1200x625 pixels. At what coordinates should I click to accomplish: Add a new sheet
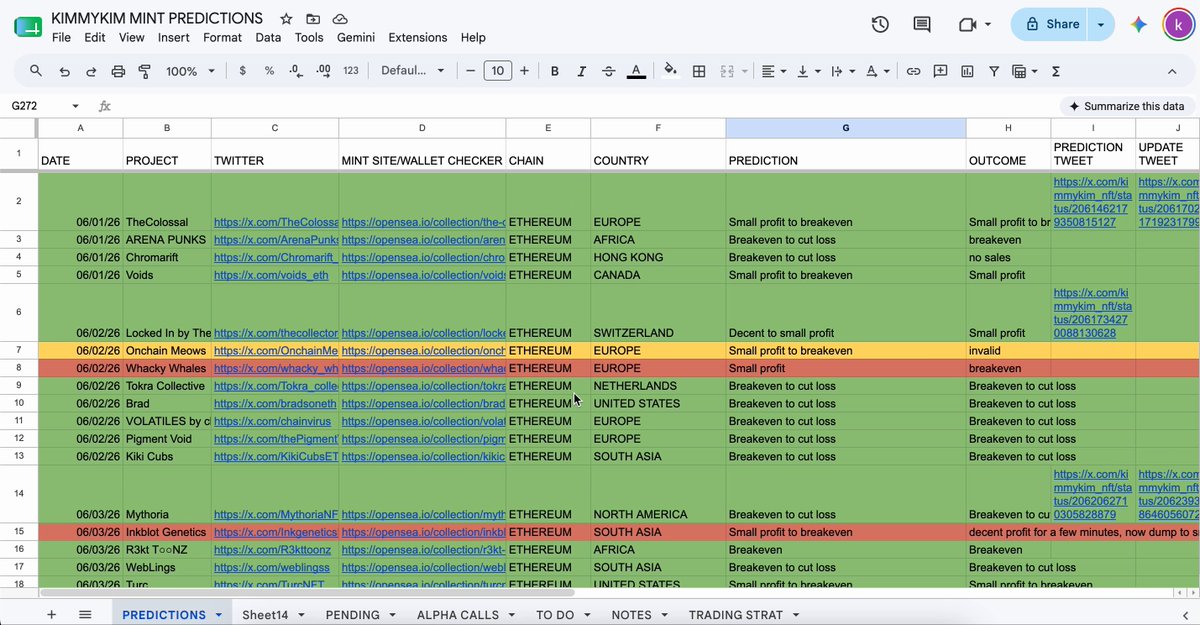point(51,615)
